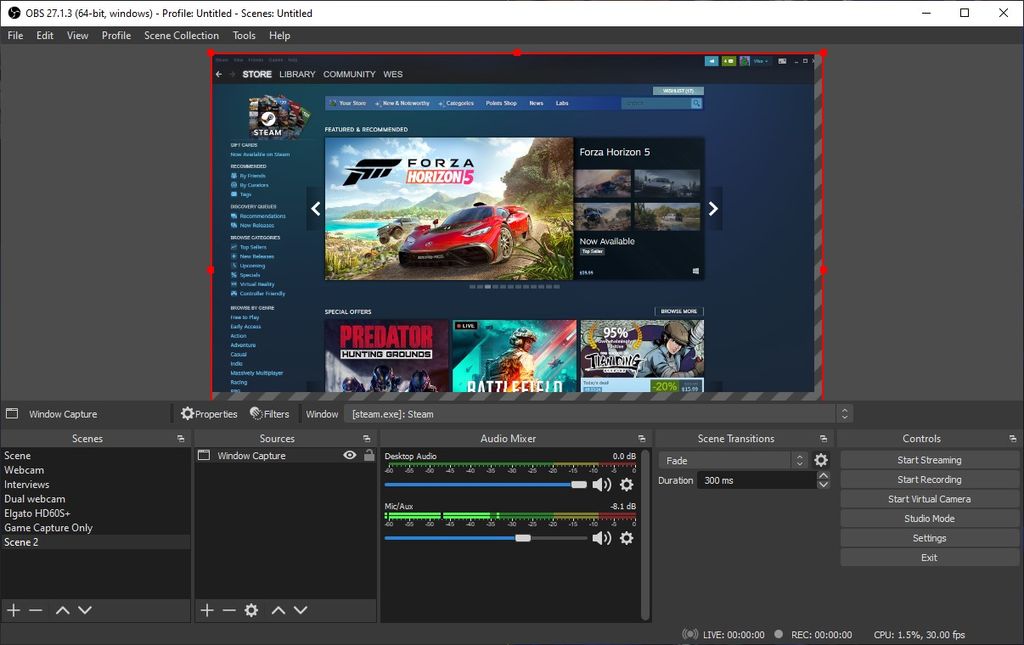
Task: Increase the transition Duration with the stepper
Action: [823, 475]
